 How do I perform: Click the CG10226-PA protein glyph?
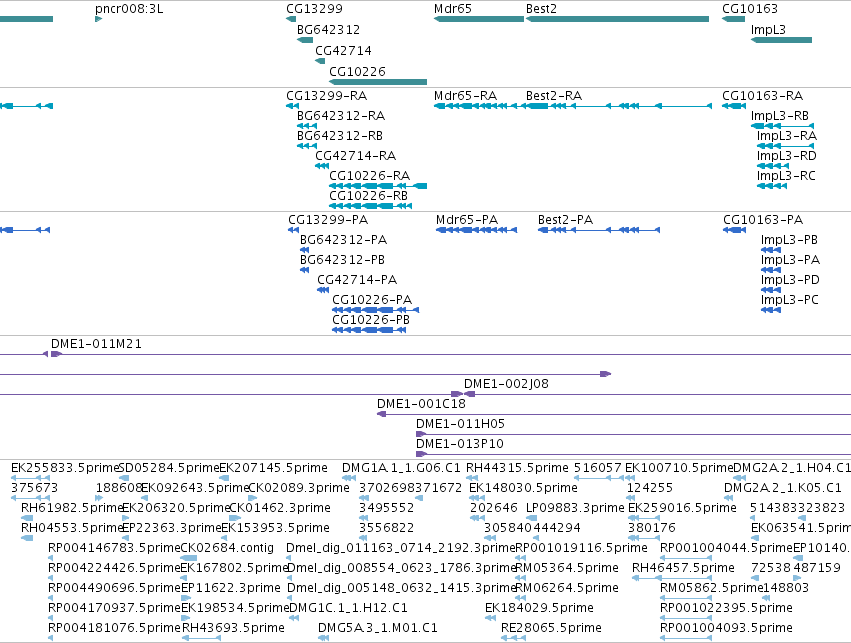[x=376, y=310]
